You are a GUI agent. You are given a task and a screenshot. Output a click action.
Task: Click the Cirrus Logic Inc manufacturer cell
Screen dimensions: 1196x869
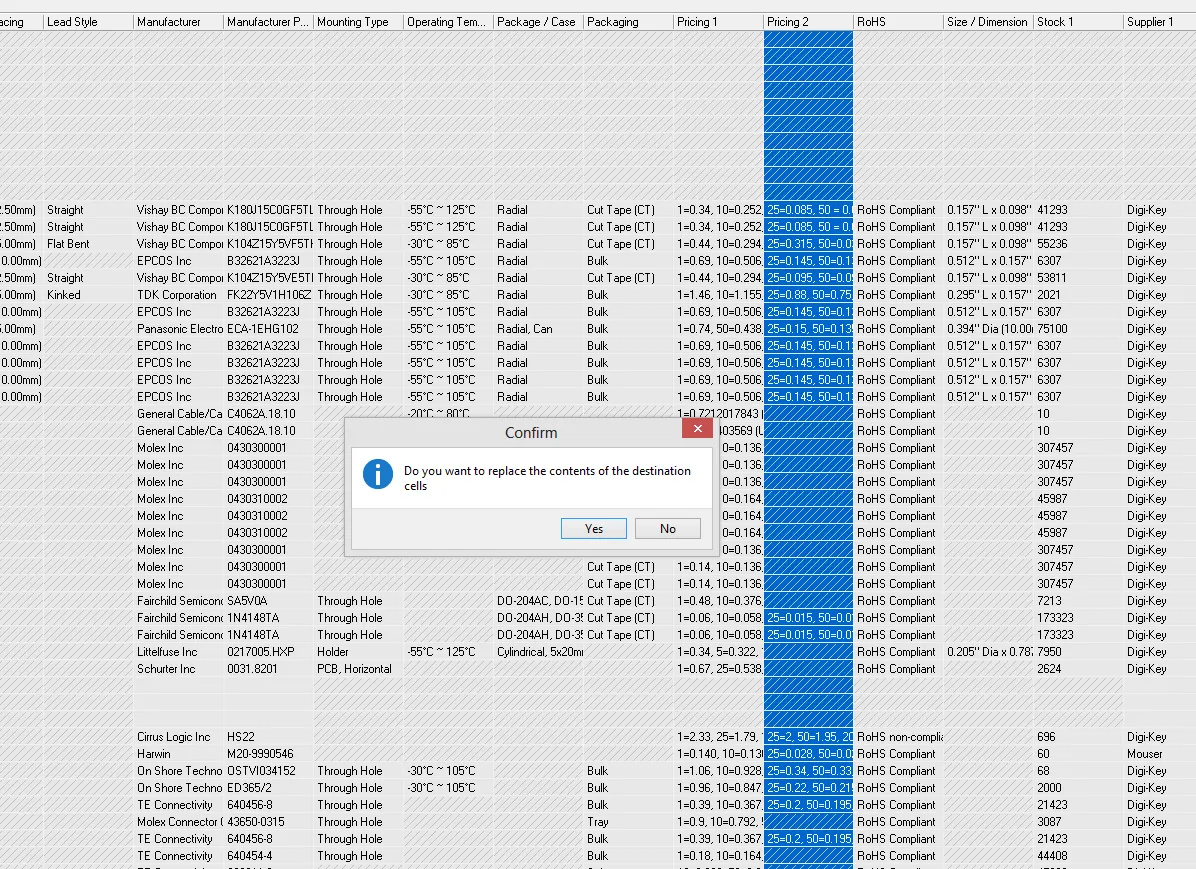pos(177,737)
